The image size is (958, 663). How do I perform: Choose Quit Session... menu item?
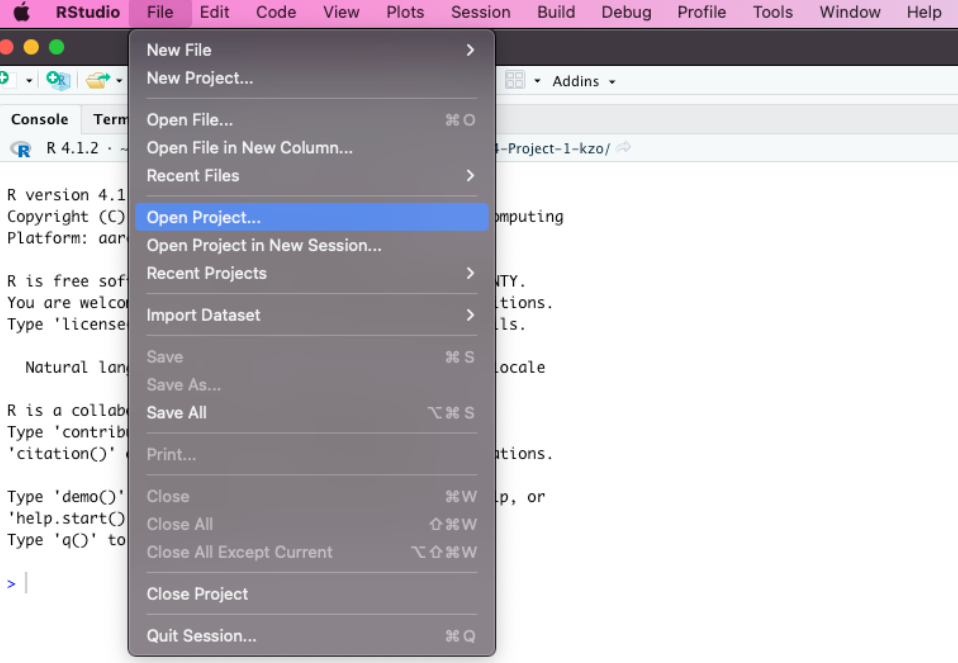[x=312, y=636]
